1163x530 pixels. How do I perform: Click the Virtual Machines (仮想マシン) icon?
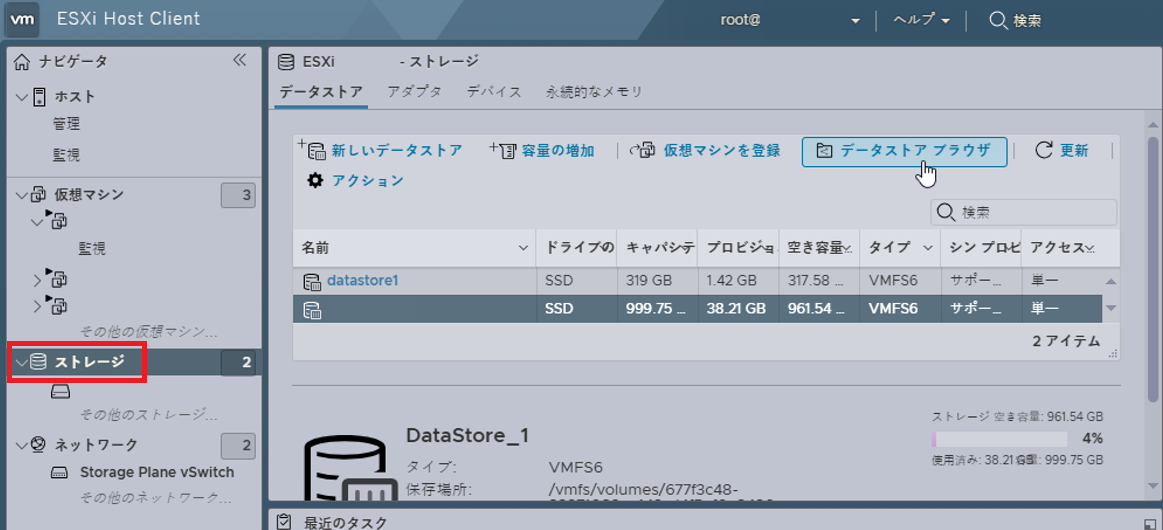tap(39, 195)
